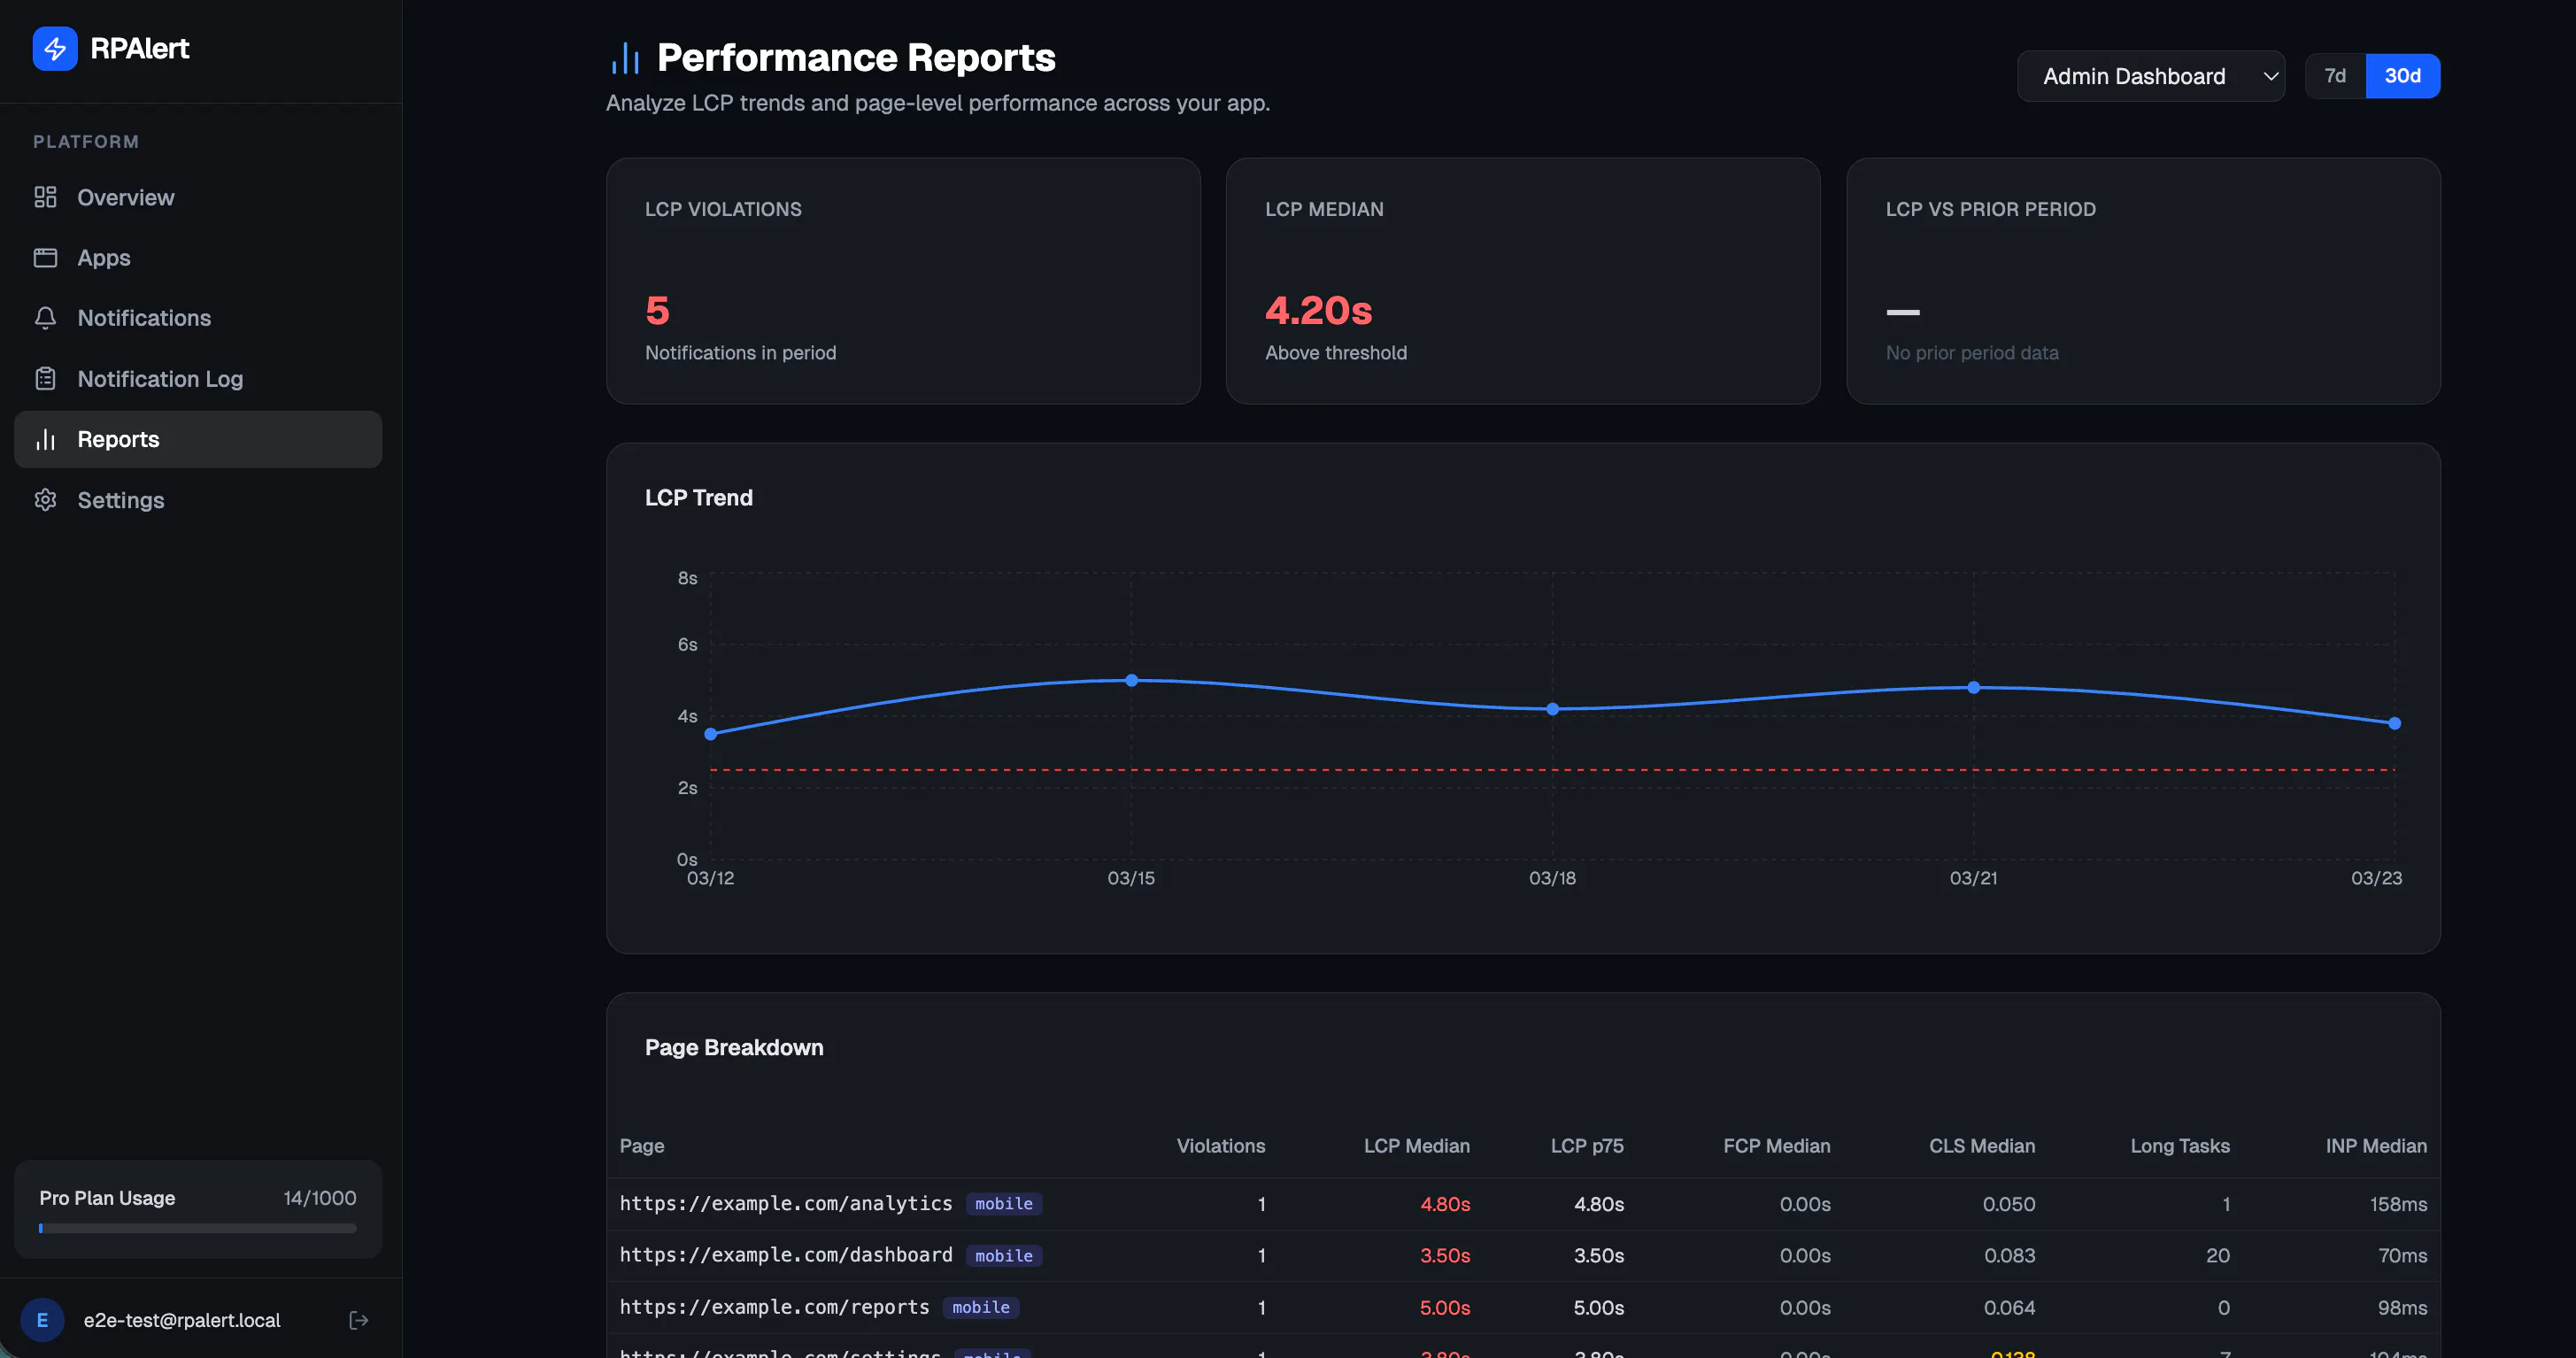This screenshot has width=2576, height=1358.
Task: Click the Apps window icon
Action: (x=45, y=257)
